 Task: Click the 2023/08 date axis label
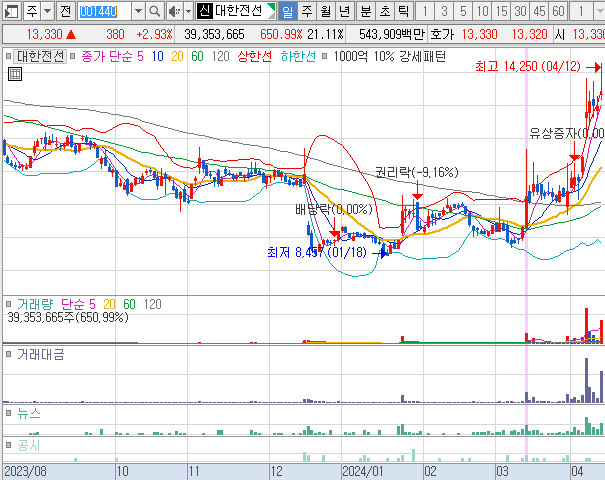pyautogui.click(x=25, y=472)
